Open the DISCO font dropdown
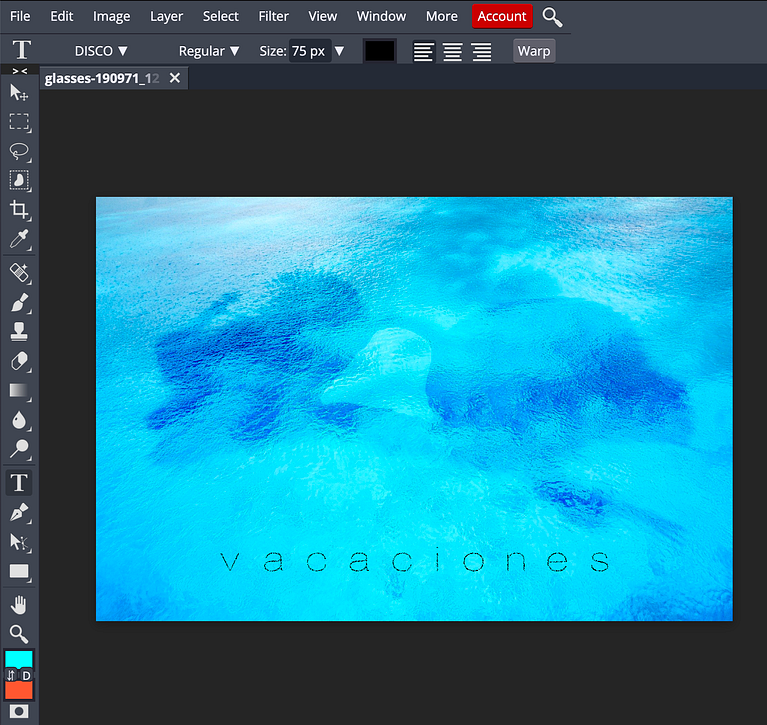The height and width of the screenshot is (725, 767). coord(101,51)
